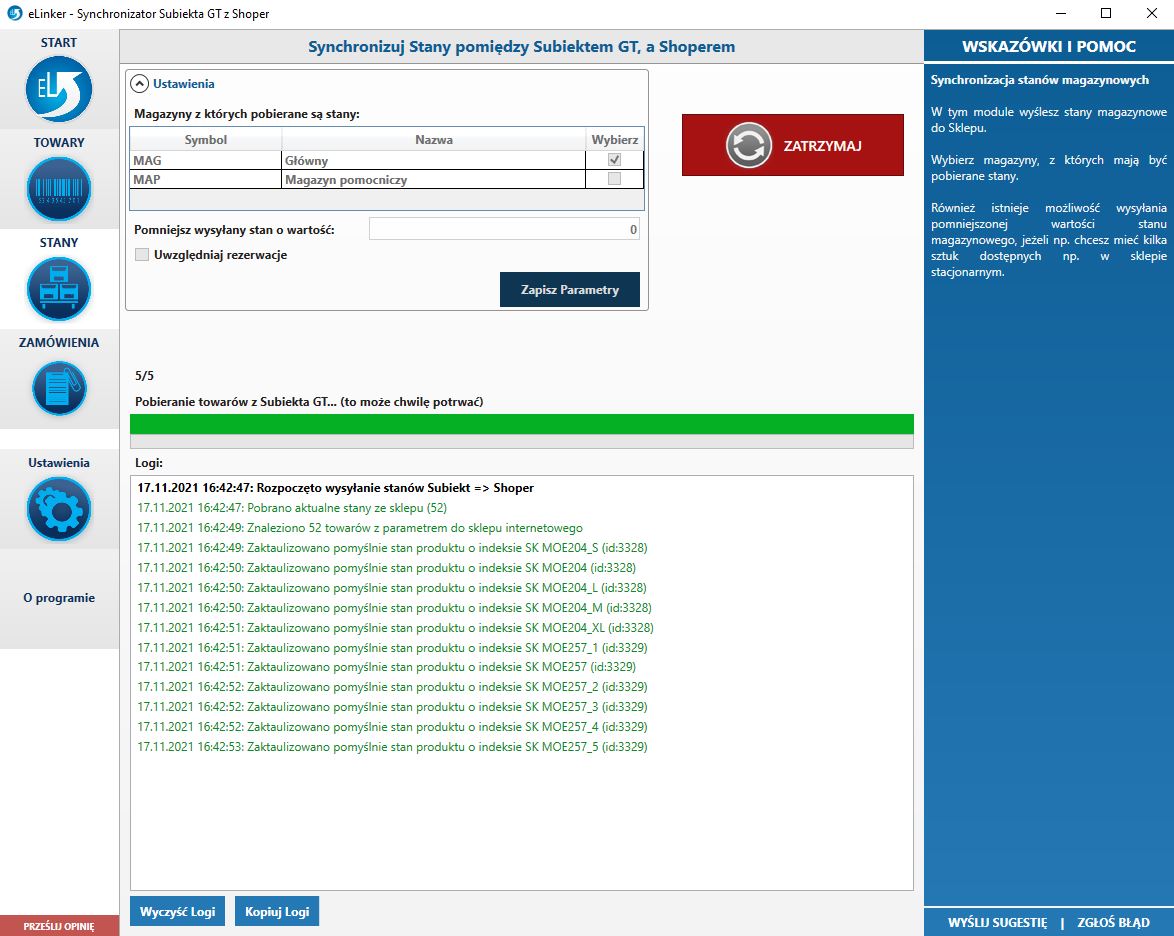Focus the Pomniejsz wysyłany stan value field

coord(504,230)
